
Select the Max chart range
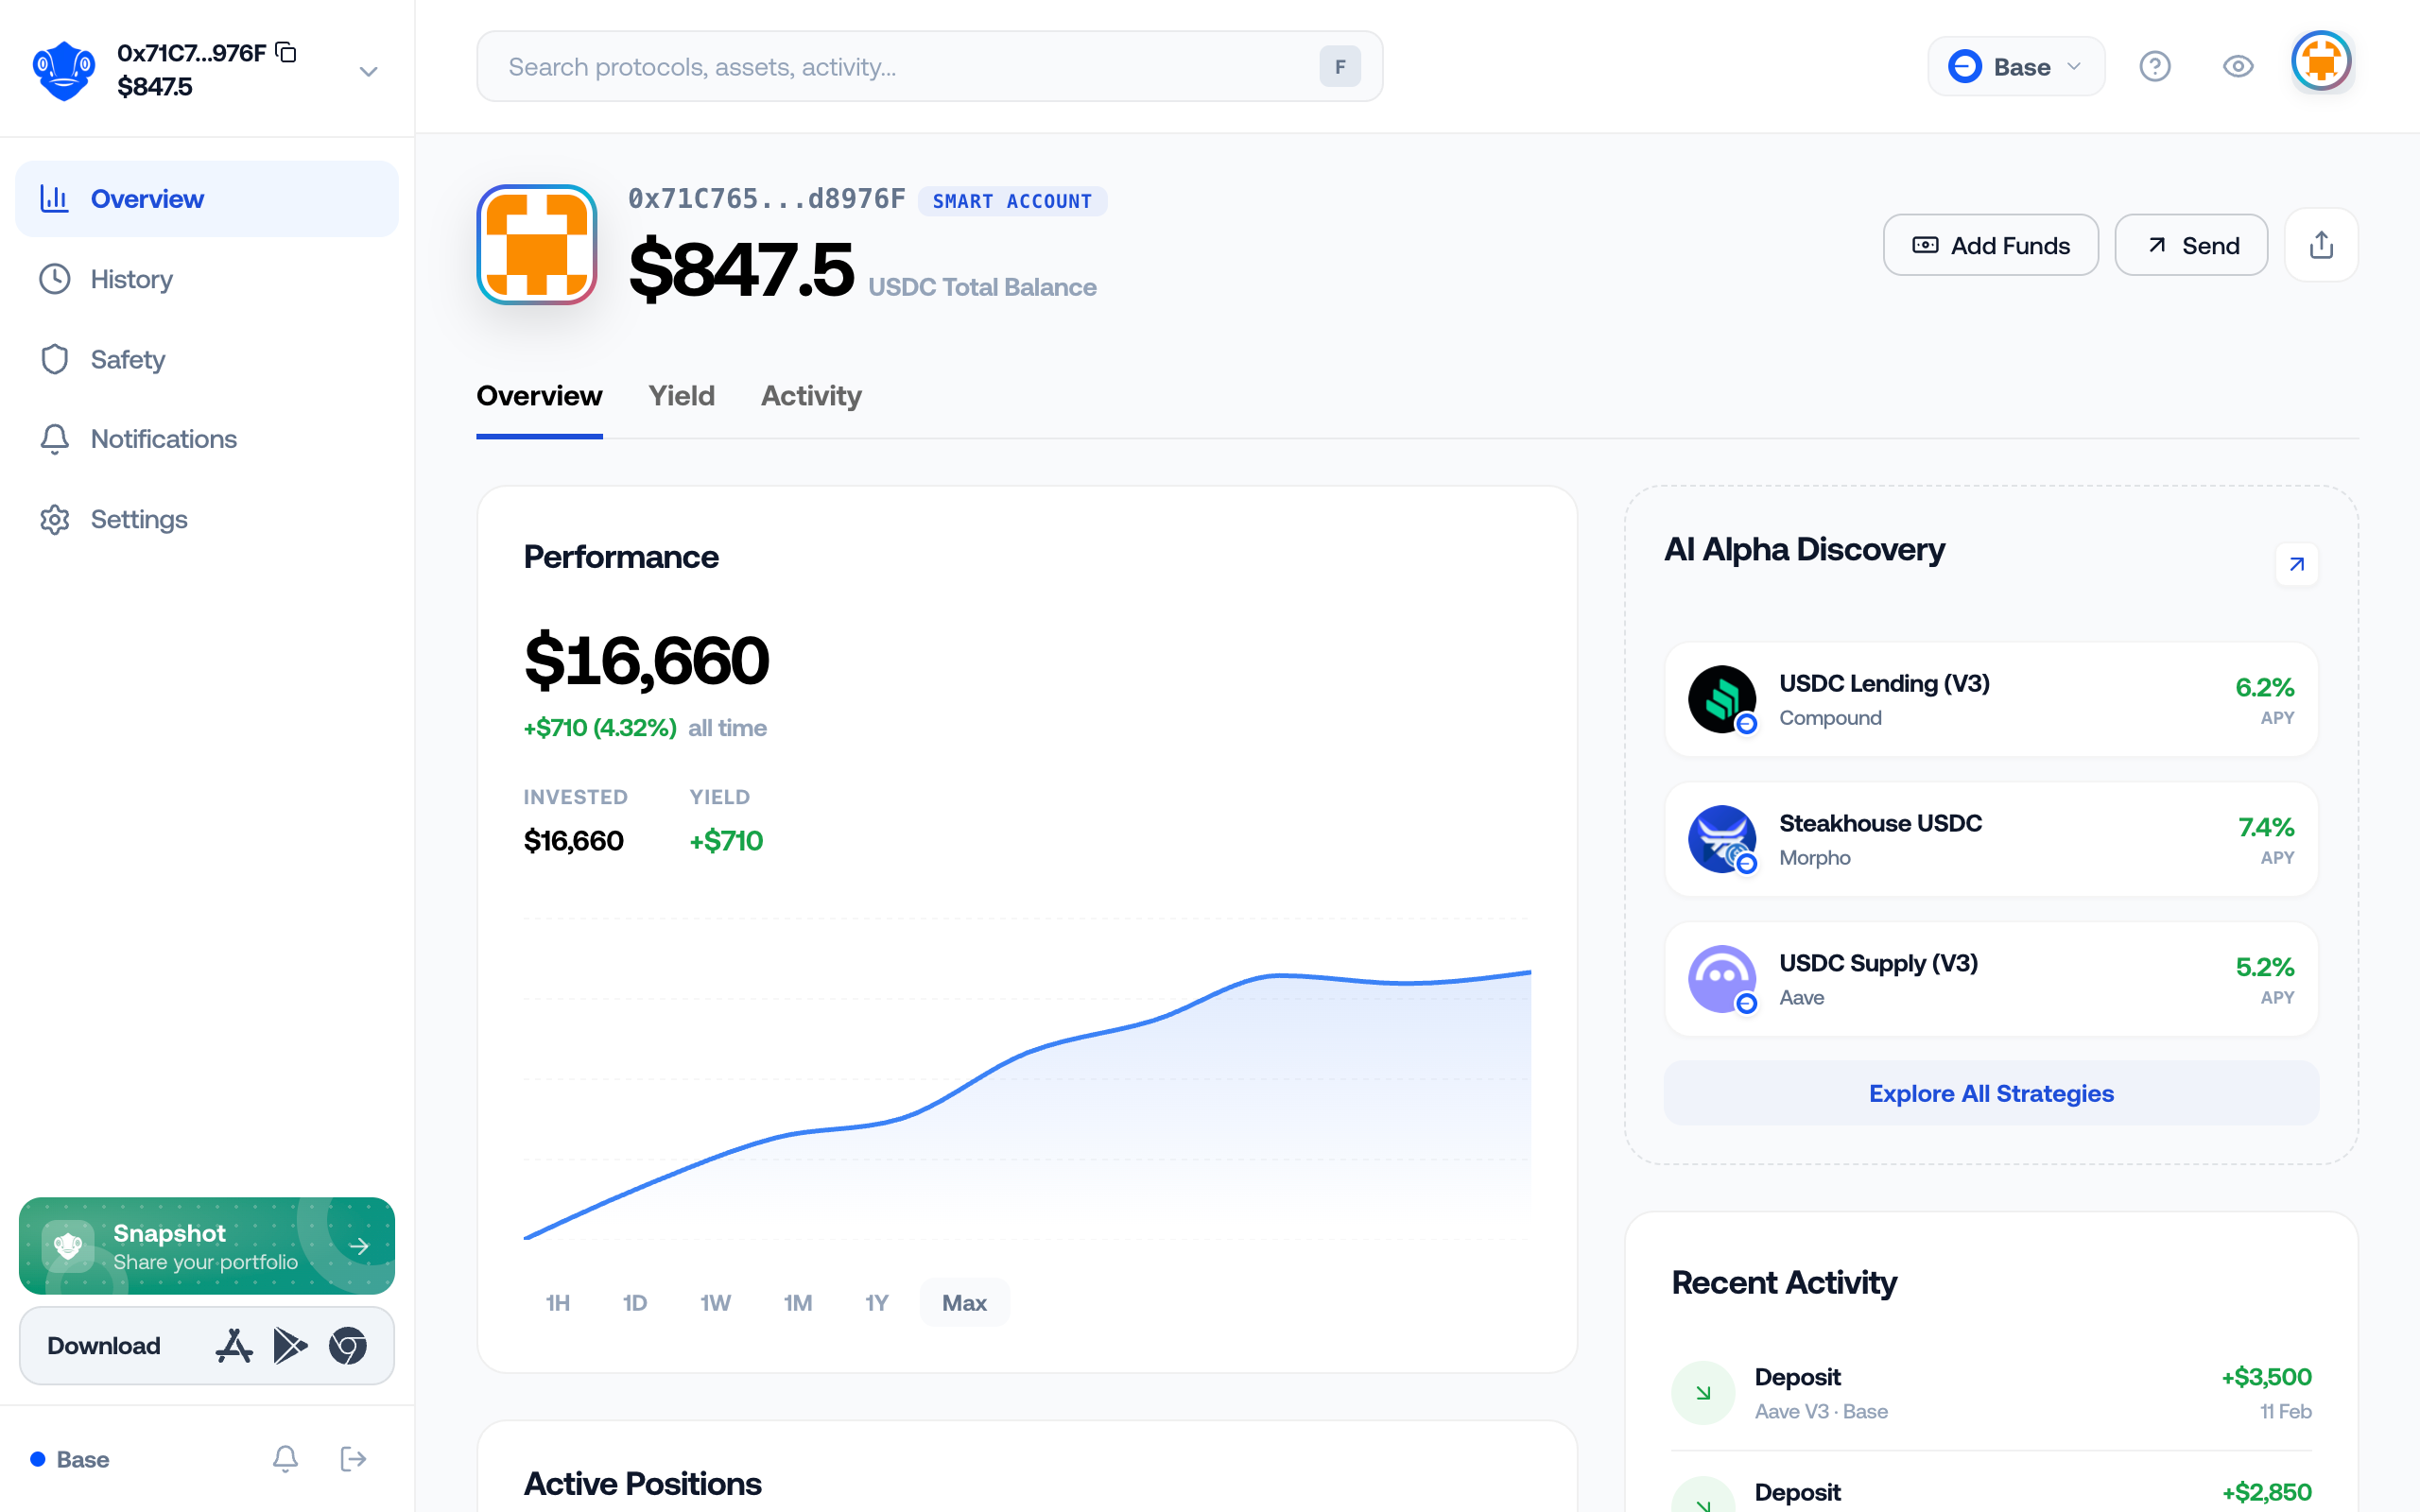point(964,1302)
